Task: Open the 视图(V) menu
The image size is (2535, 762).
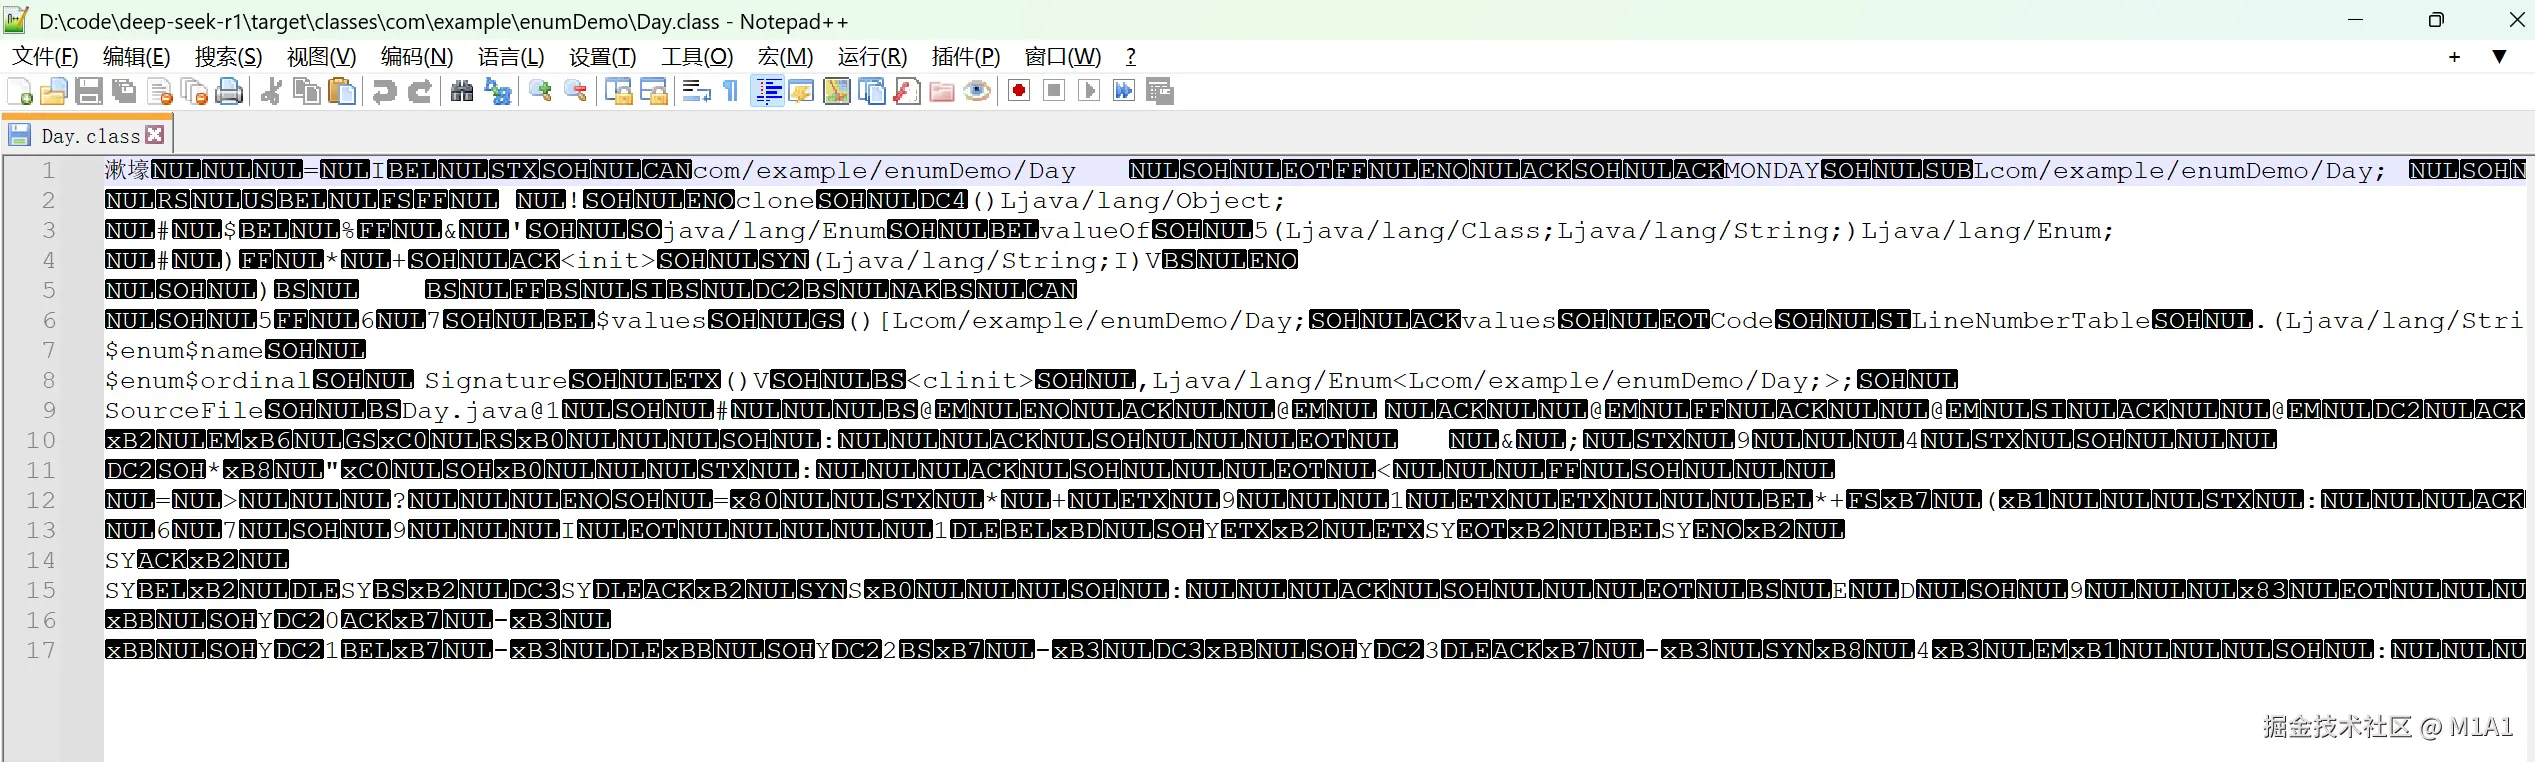Action: [322, 57]
